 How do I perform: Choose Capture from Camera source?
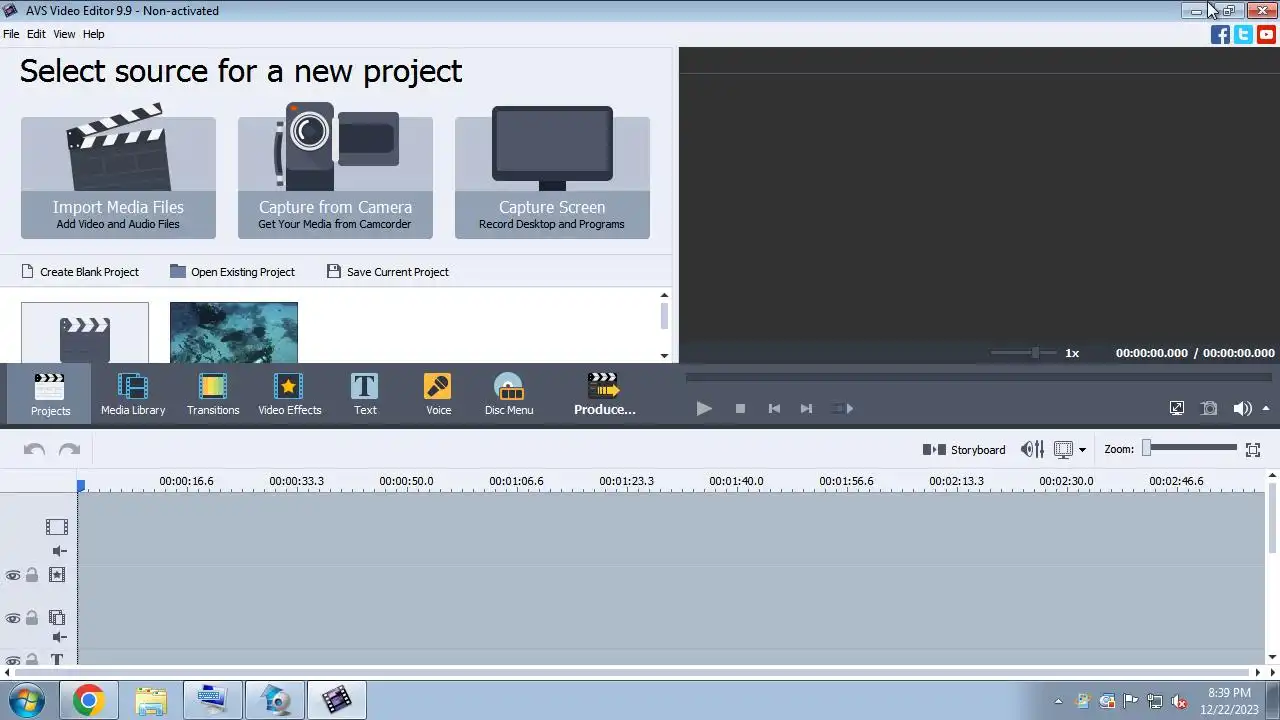coord(335,172)
